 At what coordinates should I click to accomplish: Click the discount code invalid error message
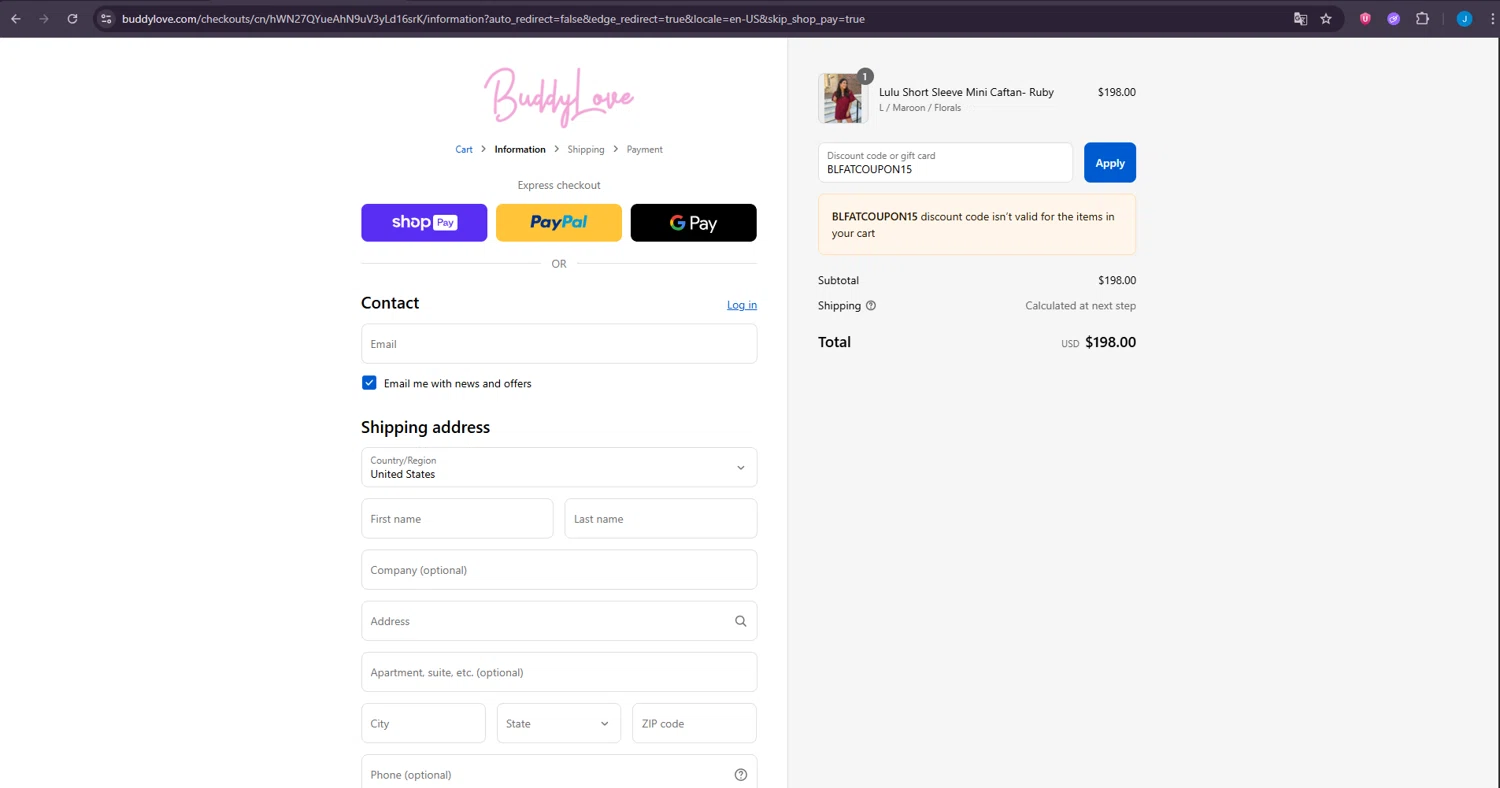coord(977,225)
